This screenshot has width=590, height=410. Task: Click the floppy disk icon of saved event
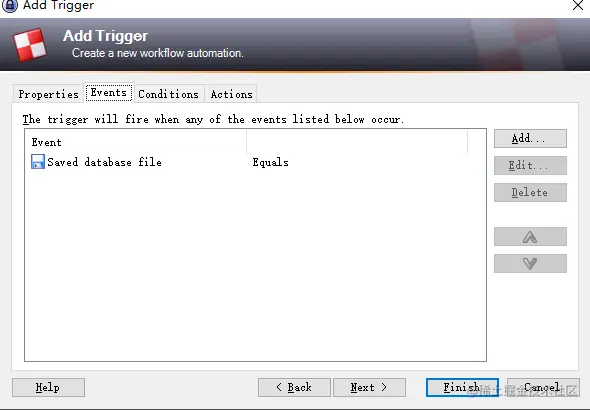pos(38,162)
